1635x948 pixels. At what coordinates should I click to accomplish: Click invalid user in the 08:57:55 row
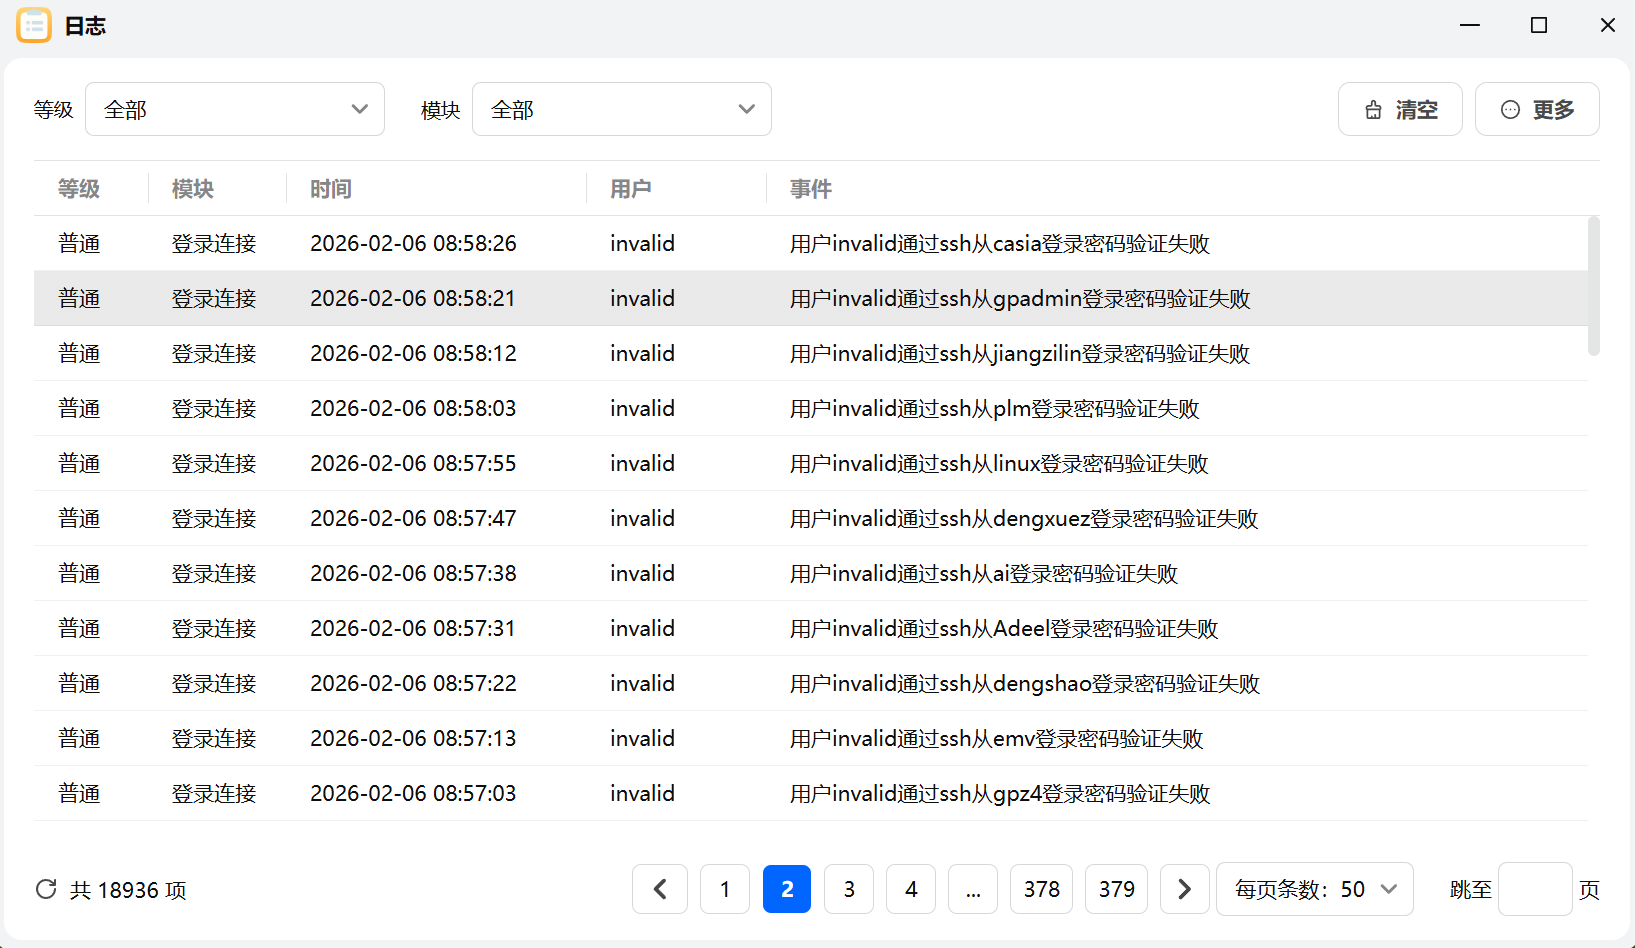[642, 463]
